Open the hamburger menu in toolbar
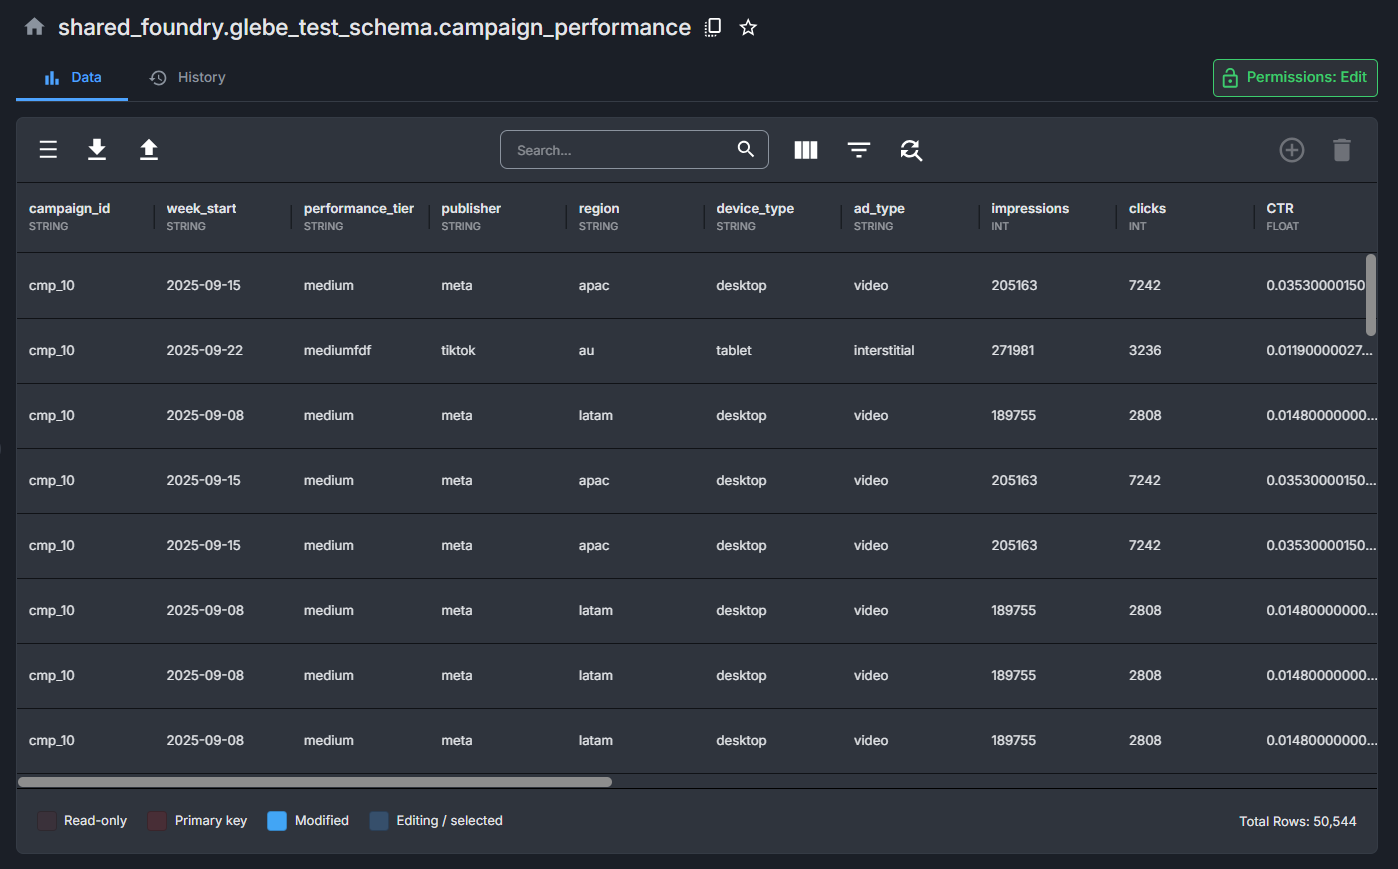Image resolution: width=1398 pixels, height=869 pixels. (48, 150)
